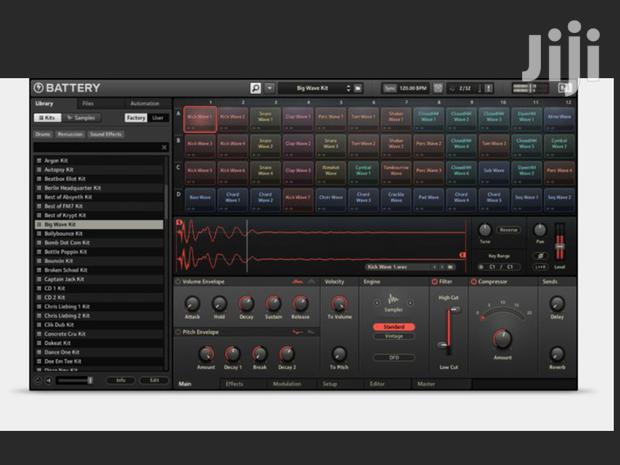Click the panic exclamation icon in header
This screenshot has width=620, height=465.
click(489, 88)
